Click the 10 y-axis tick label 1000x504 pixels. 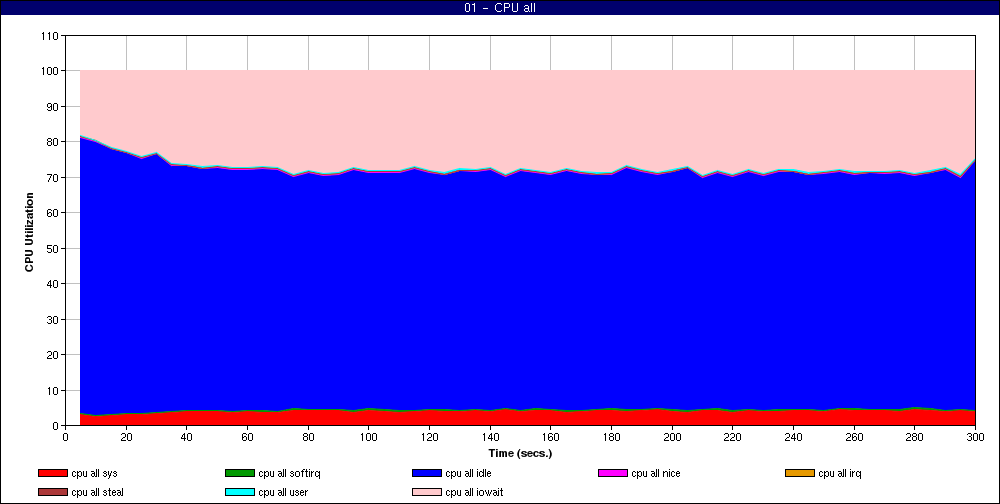pyautogui.click(x=52, y=390)
